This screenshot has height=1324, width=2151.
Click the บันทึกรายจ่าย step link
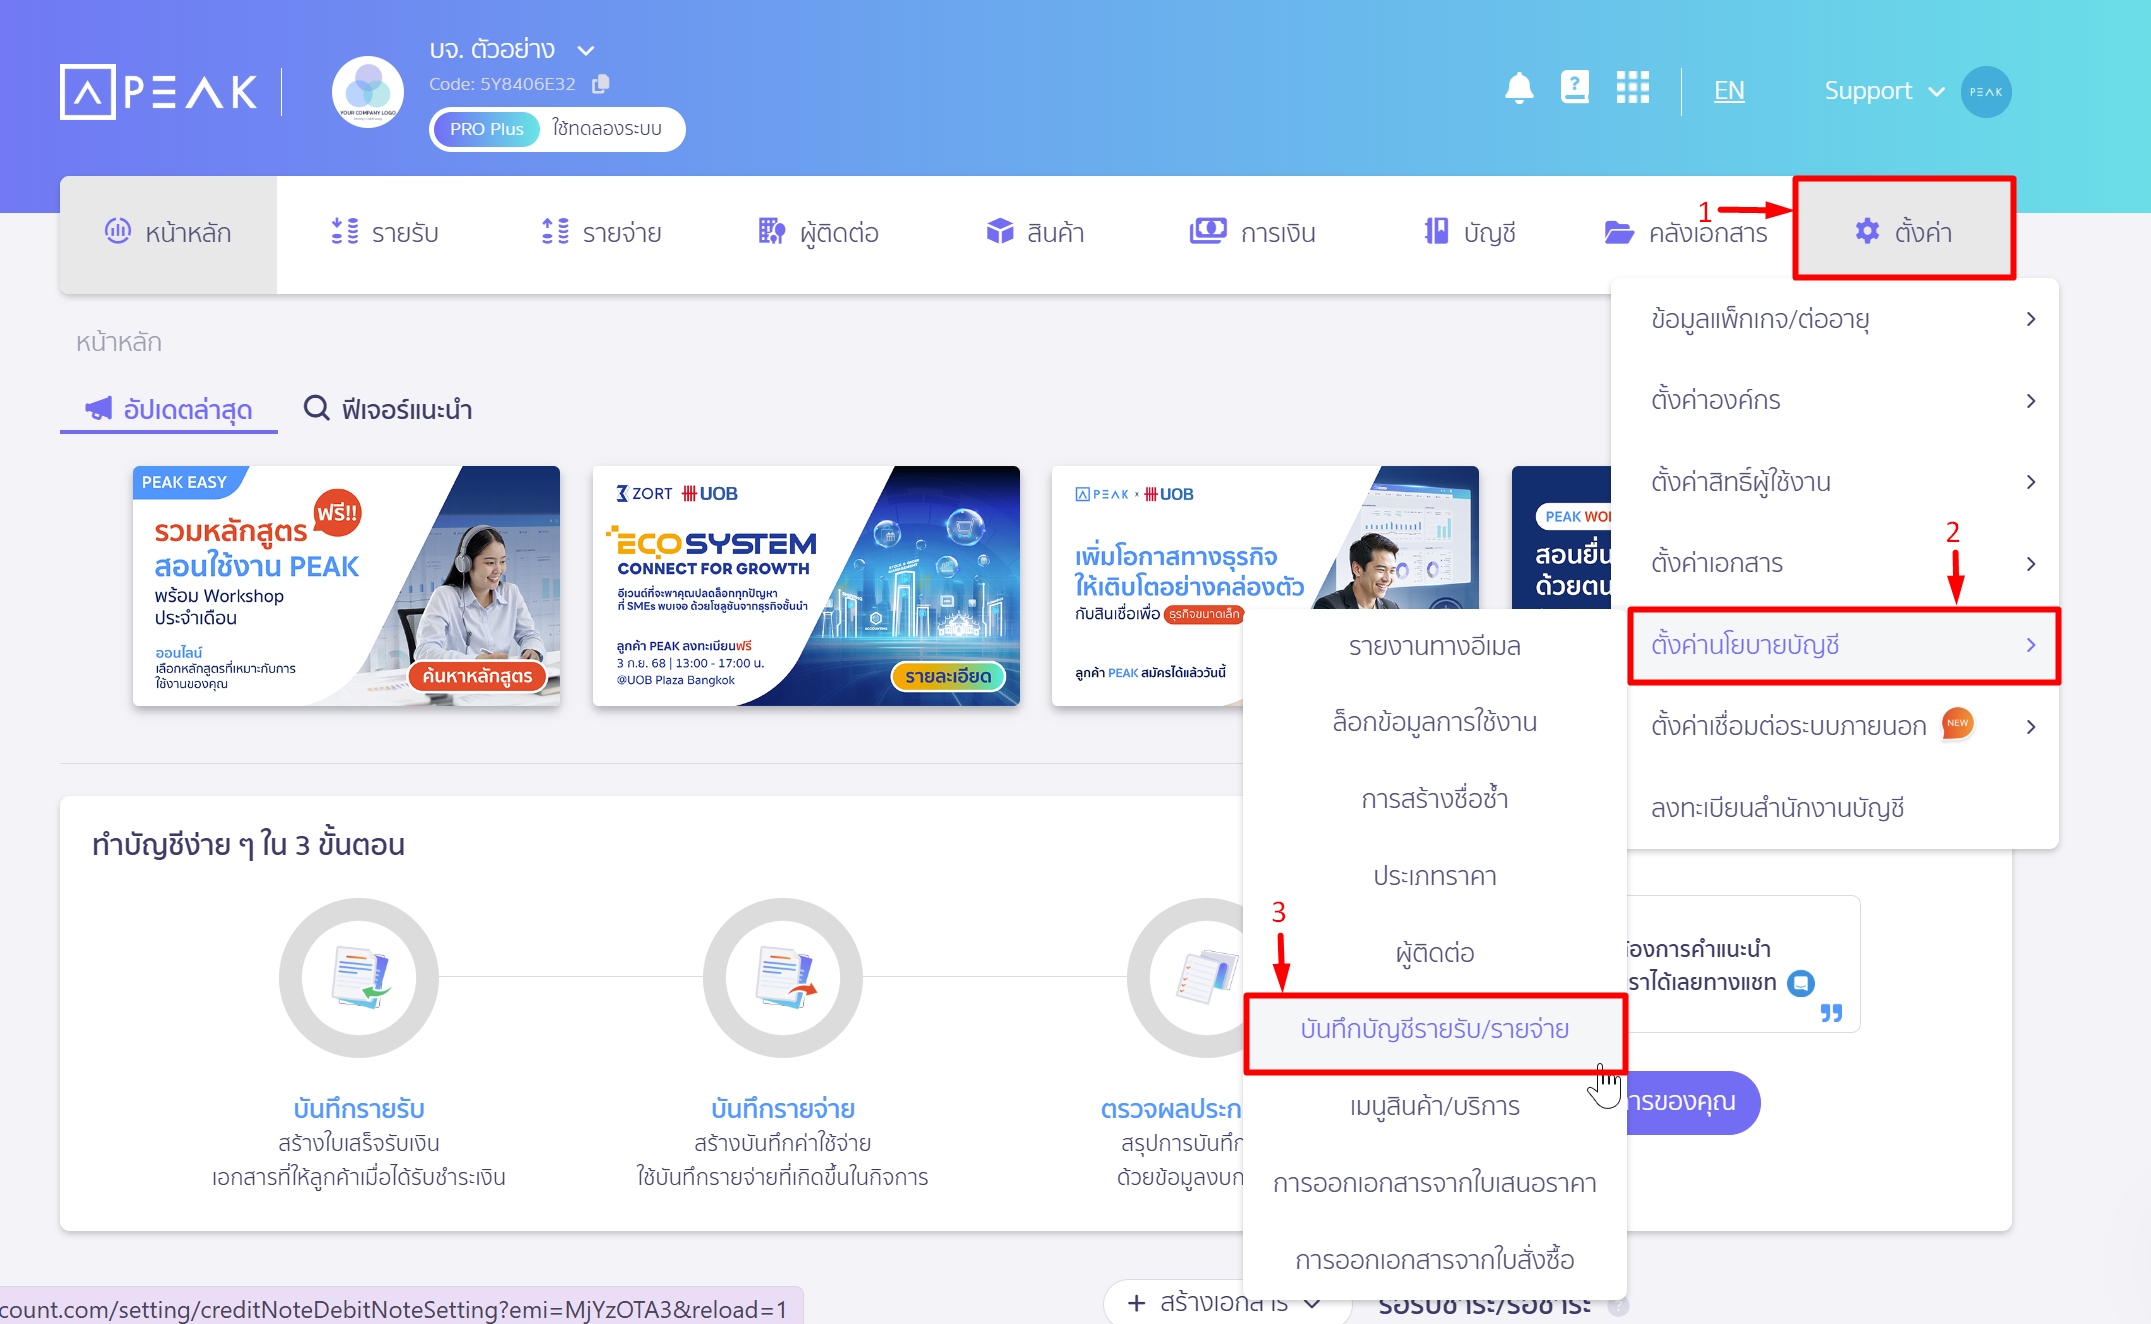[783, 1108]
